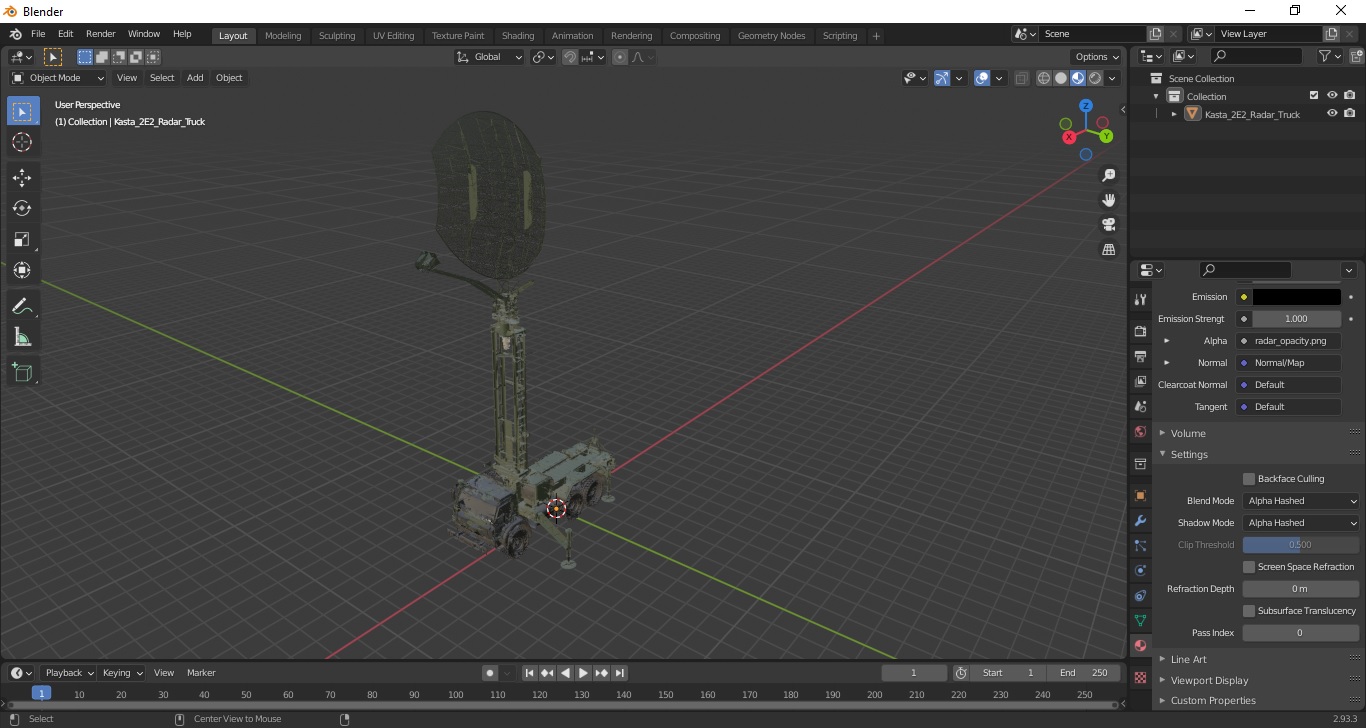Image resolution: width=1366 pixels, height=728 pixels.
Task: Click the Marker timeline menu
Action: 201,673
